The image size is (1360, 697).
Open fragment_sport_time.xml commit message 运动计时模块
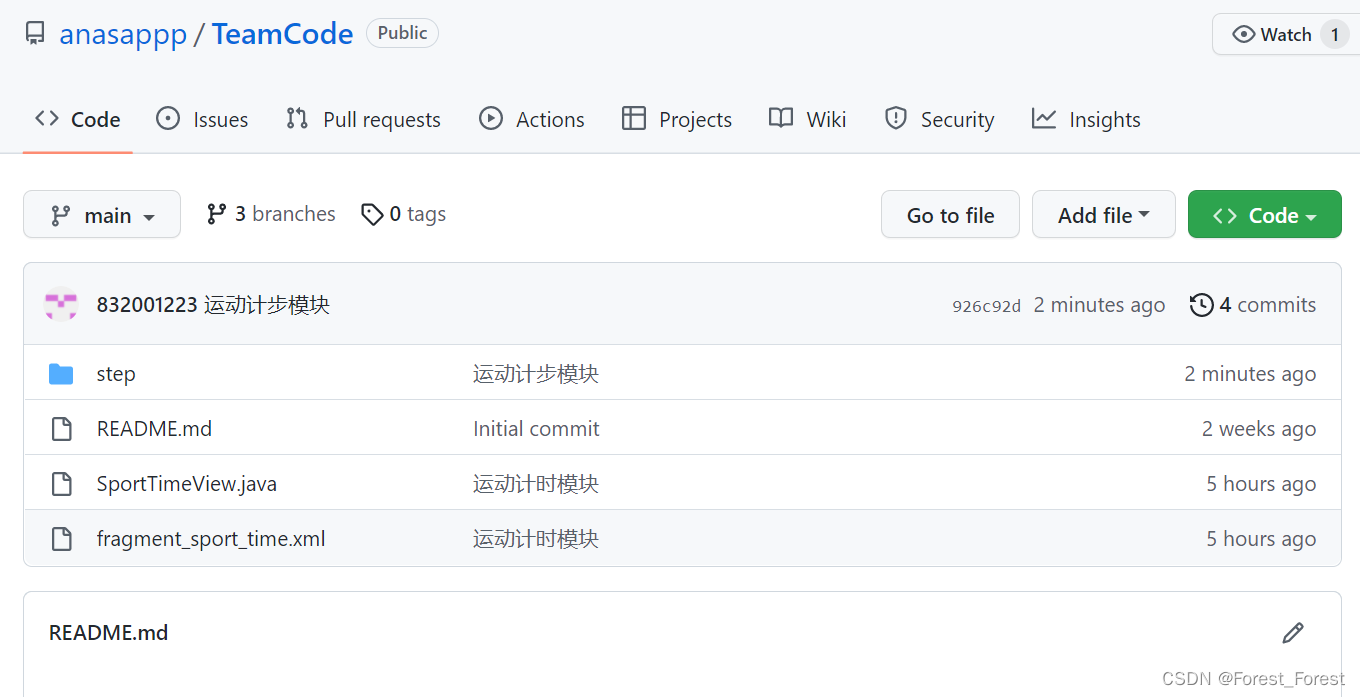[536, 539]
